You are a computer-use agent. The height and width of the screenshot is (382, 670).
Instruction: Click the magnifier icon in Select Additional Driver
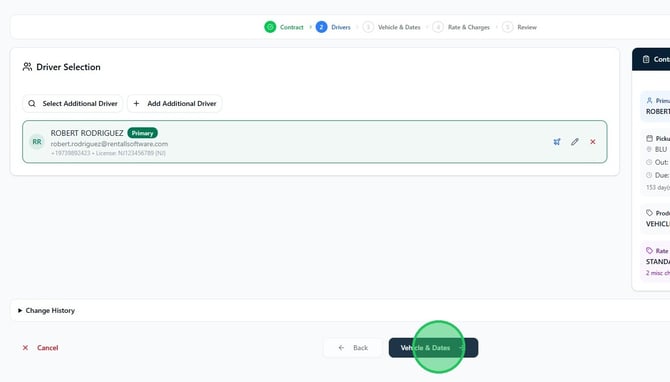tap(32, 103)
